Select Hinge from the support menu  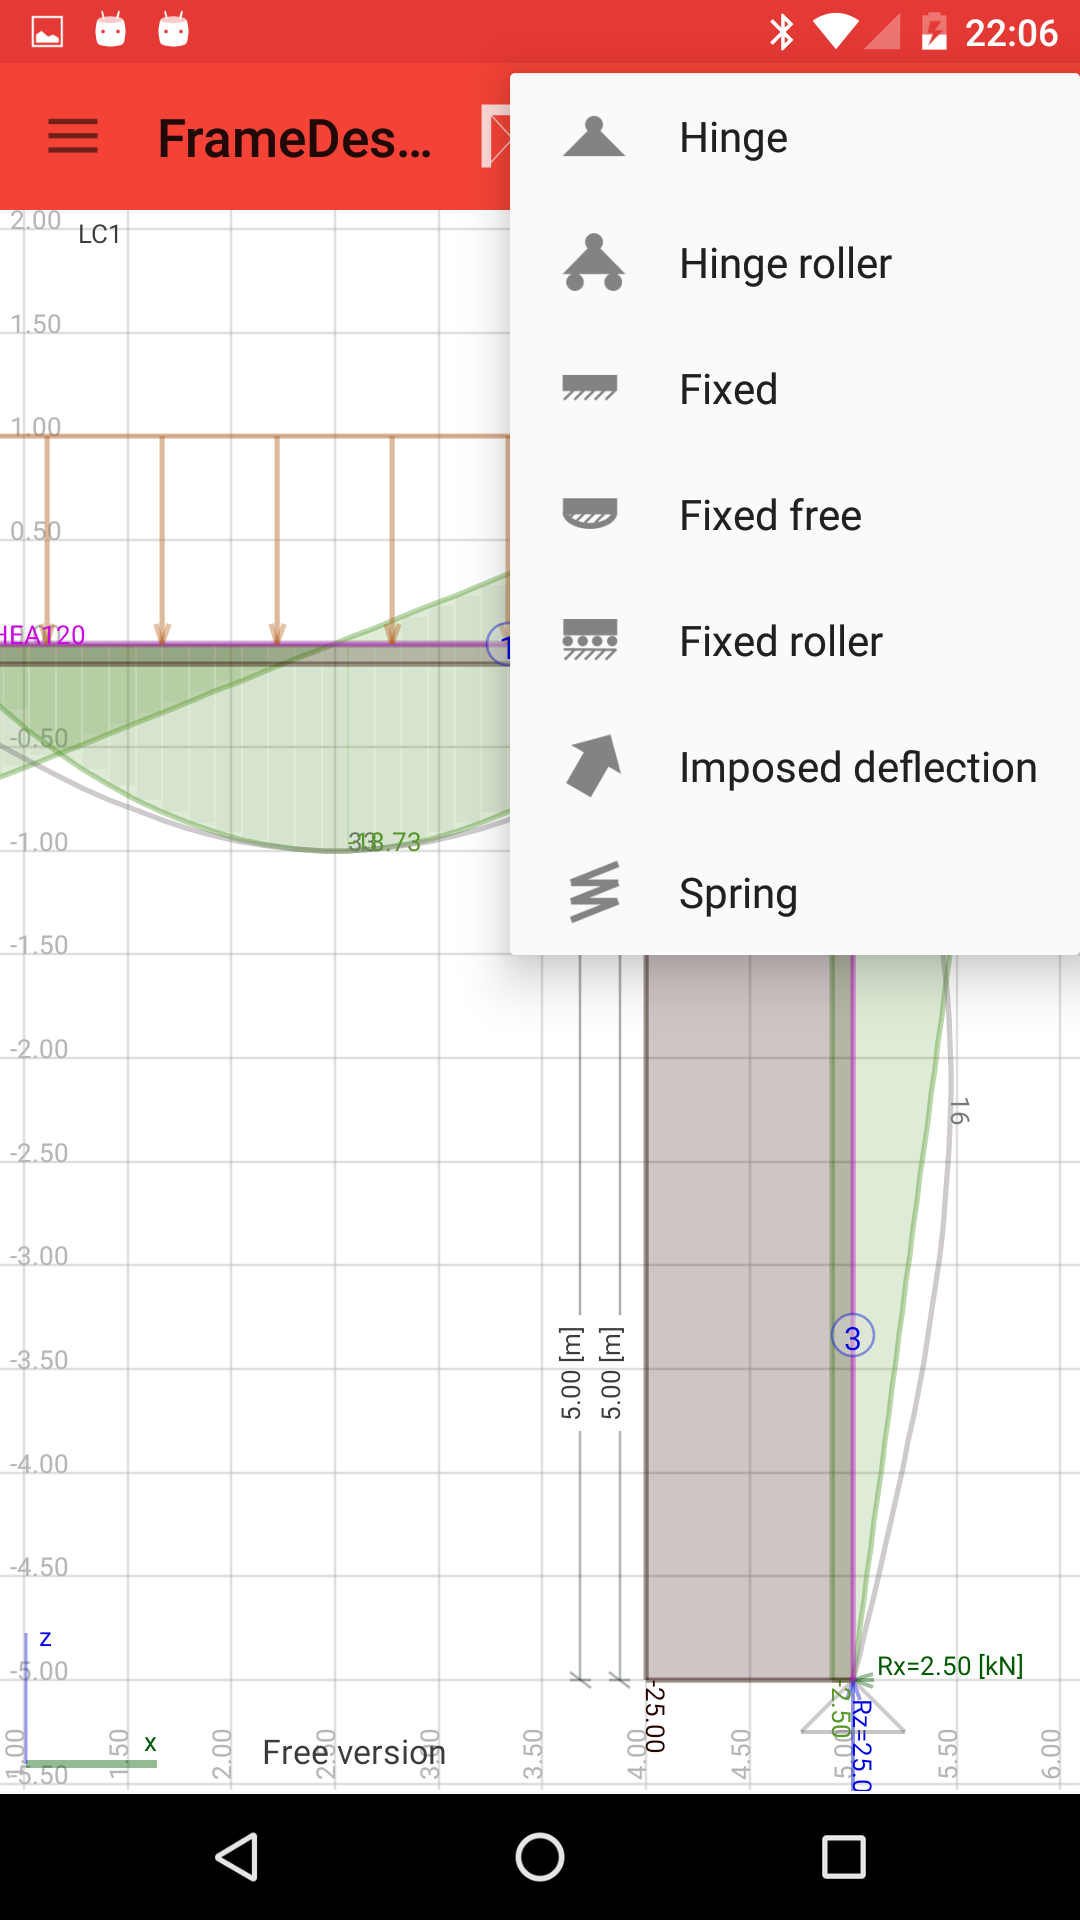coord(733,137)
